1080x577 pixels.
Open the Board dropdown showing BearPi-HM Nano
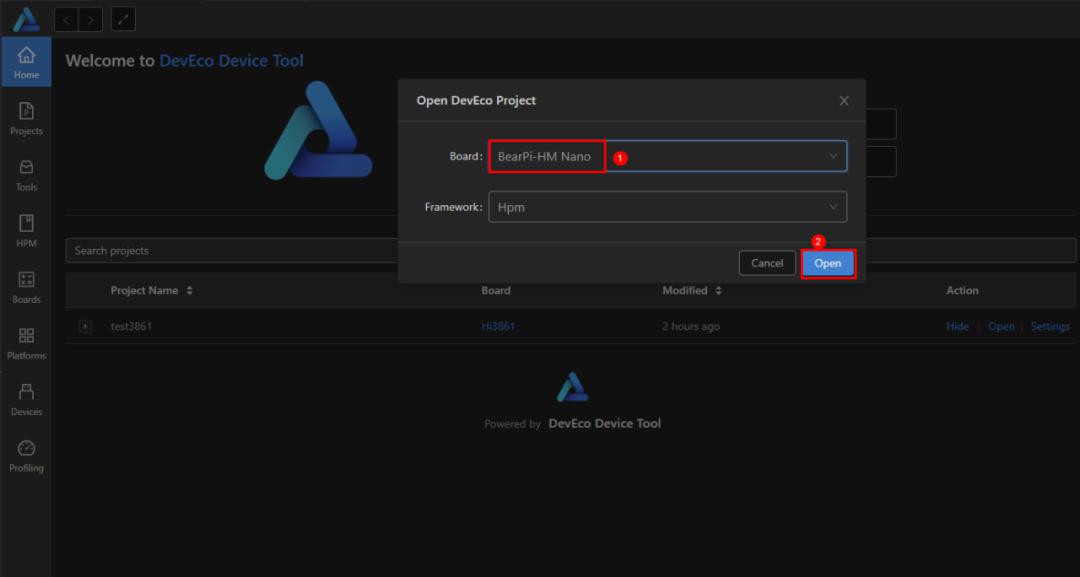(667, 156)
